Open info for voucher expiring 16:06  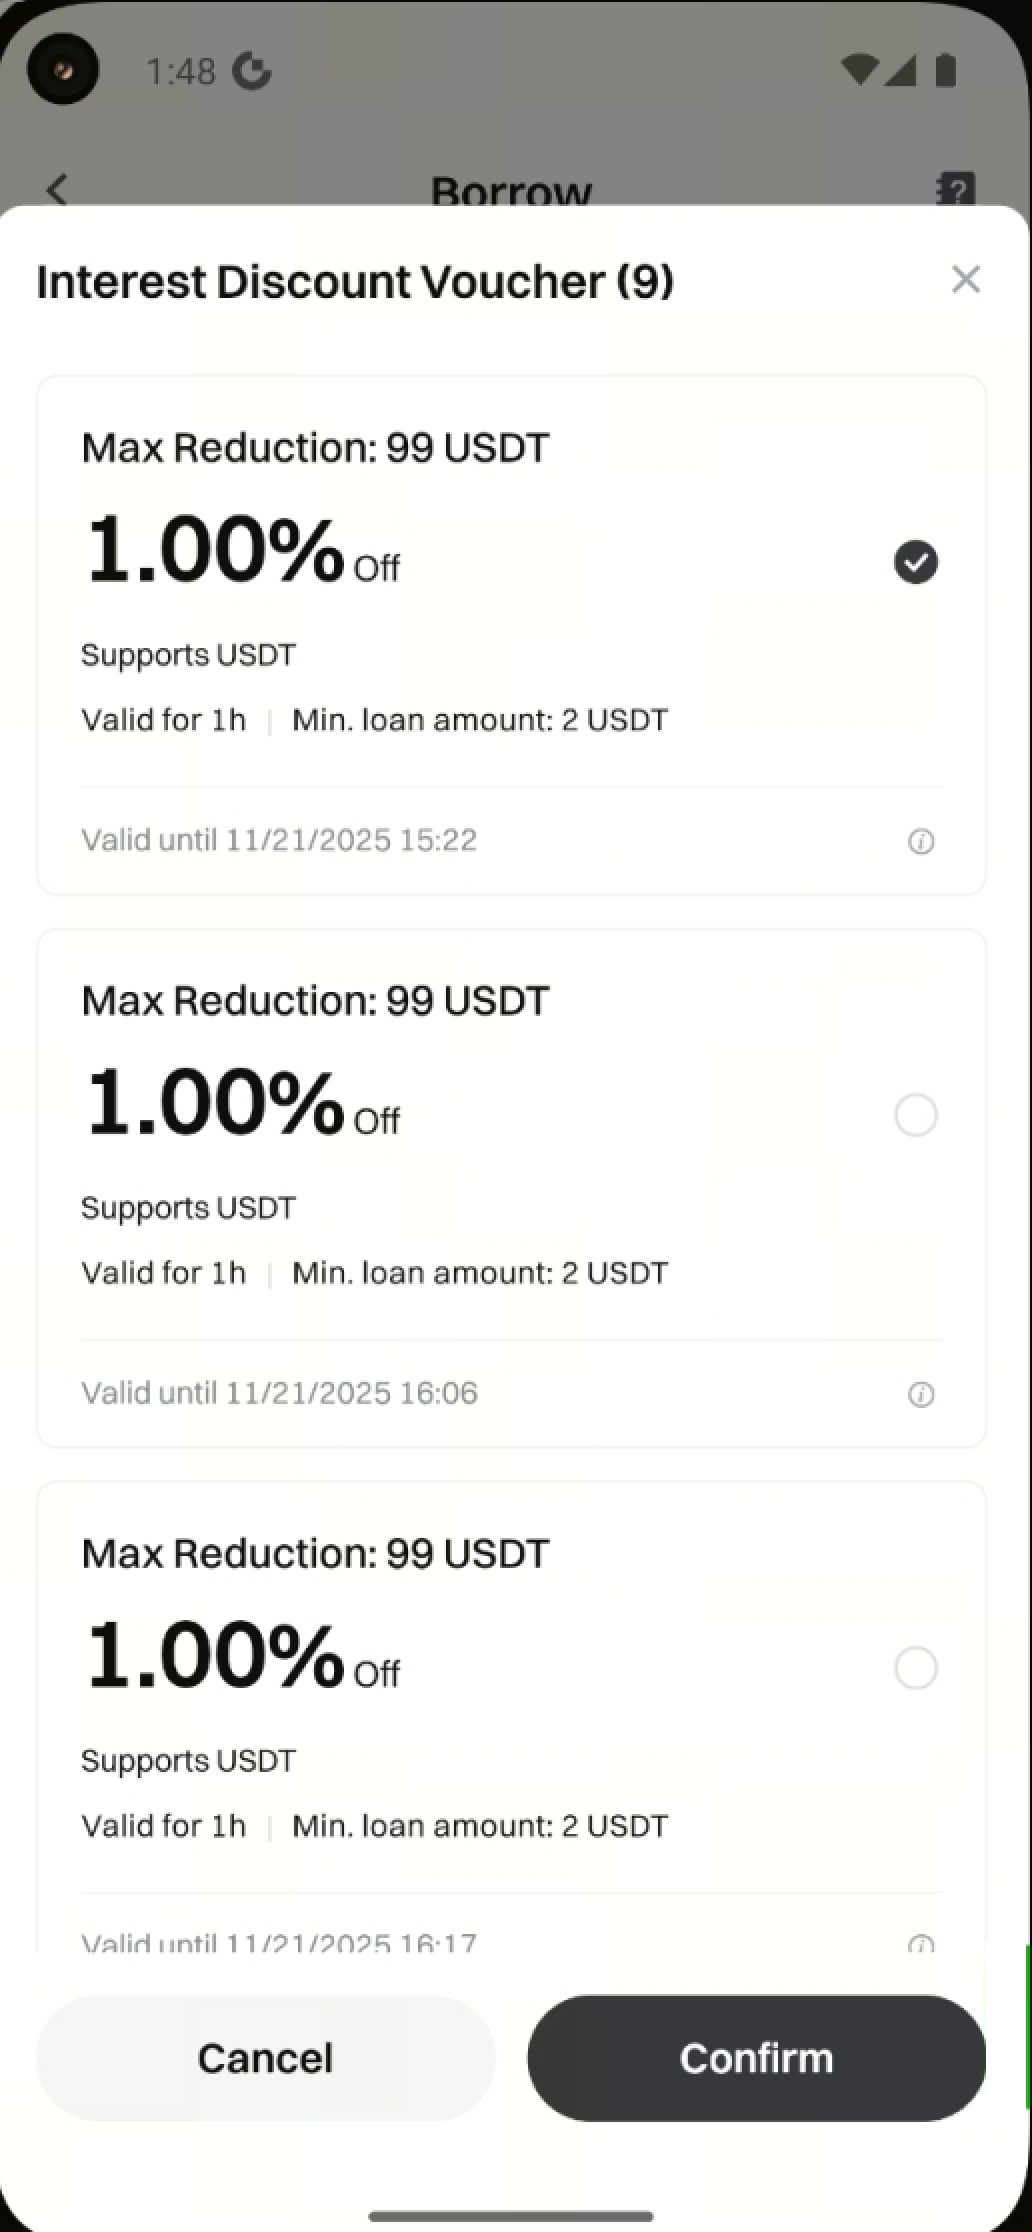tap(920, 1394)
